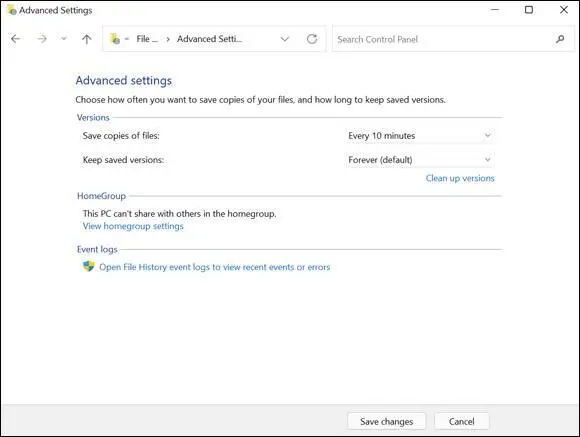Click the Cancel button
580x437 pixels.
(x=462, y=421)
